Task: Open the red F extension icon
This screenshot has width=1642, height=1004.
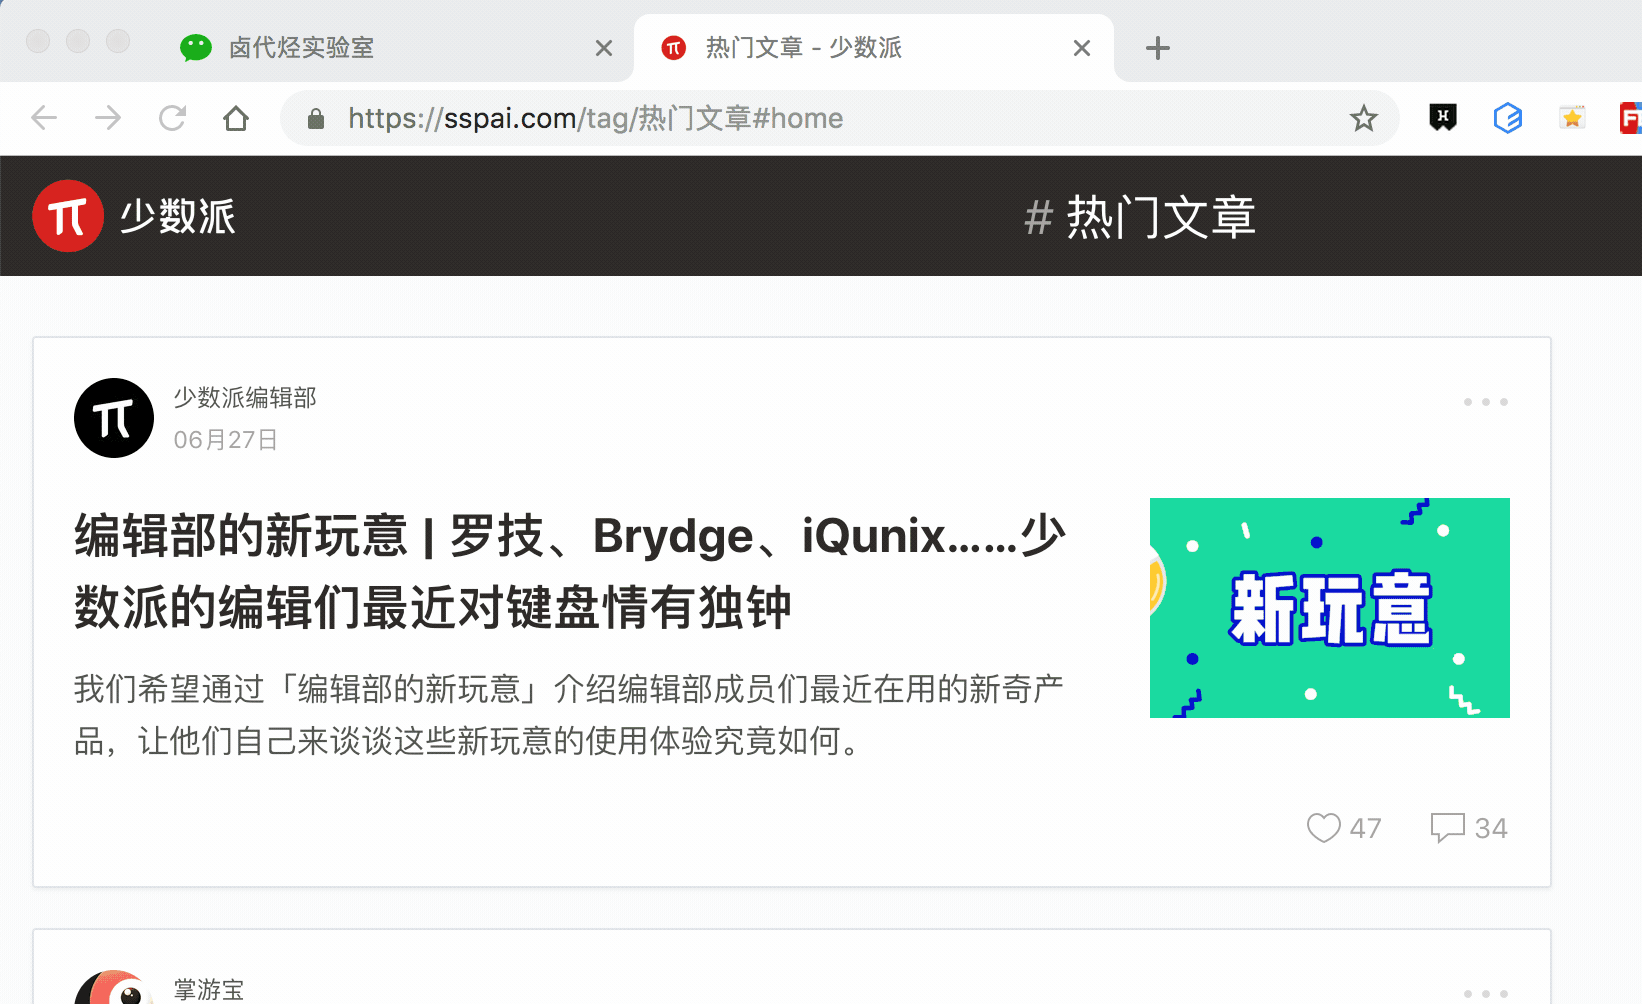Action: click(1631, 118)
